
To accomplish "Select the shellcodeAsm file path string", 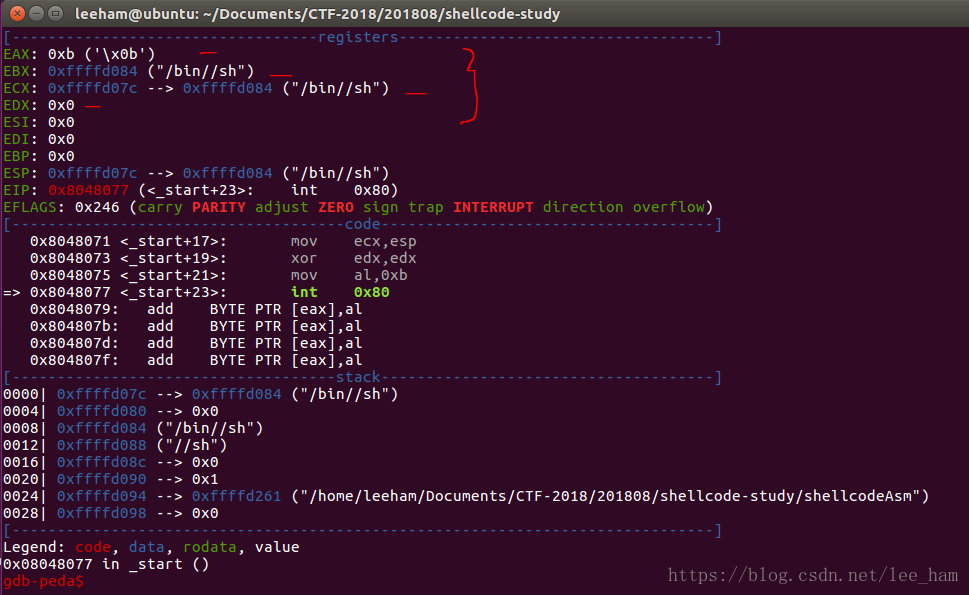I will 611,496.
